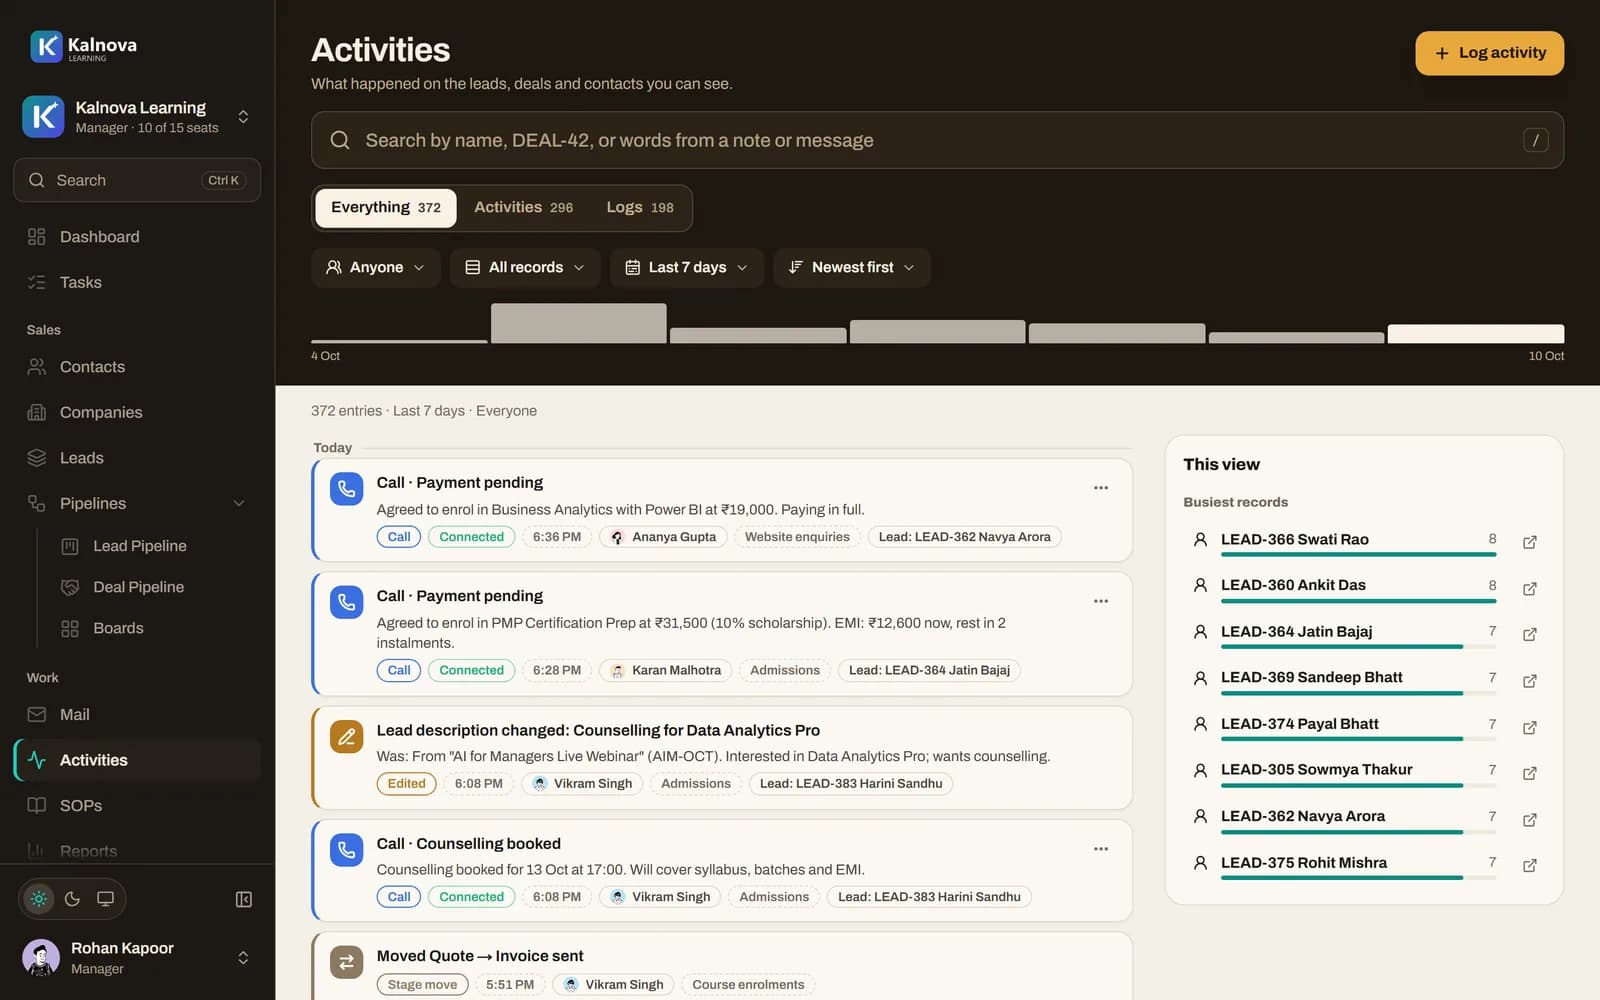Screen dimensions: 1600x1000
Task: Click phone icon on Business Analytics call
Action: click(346, 489)
